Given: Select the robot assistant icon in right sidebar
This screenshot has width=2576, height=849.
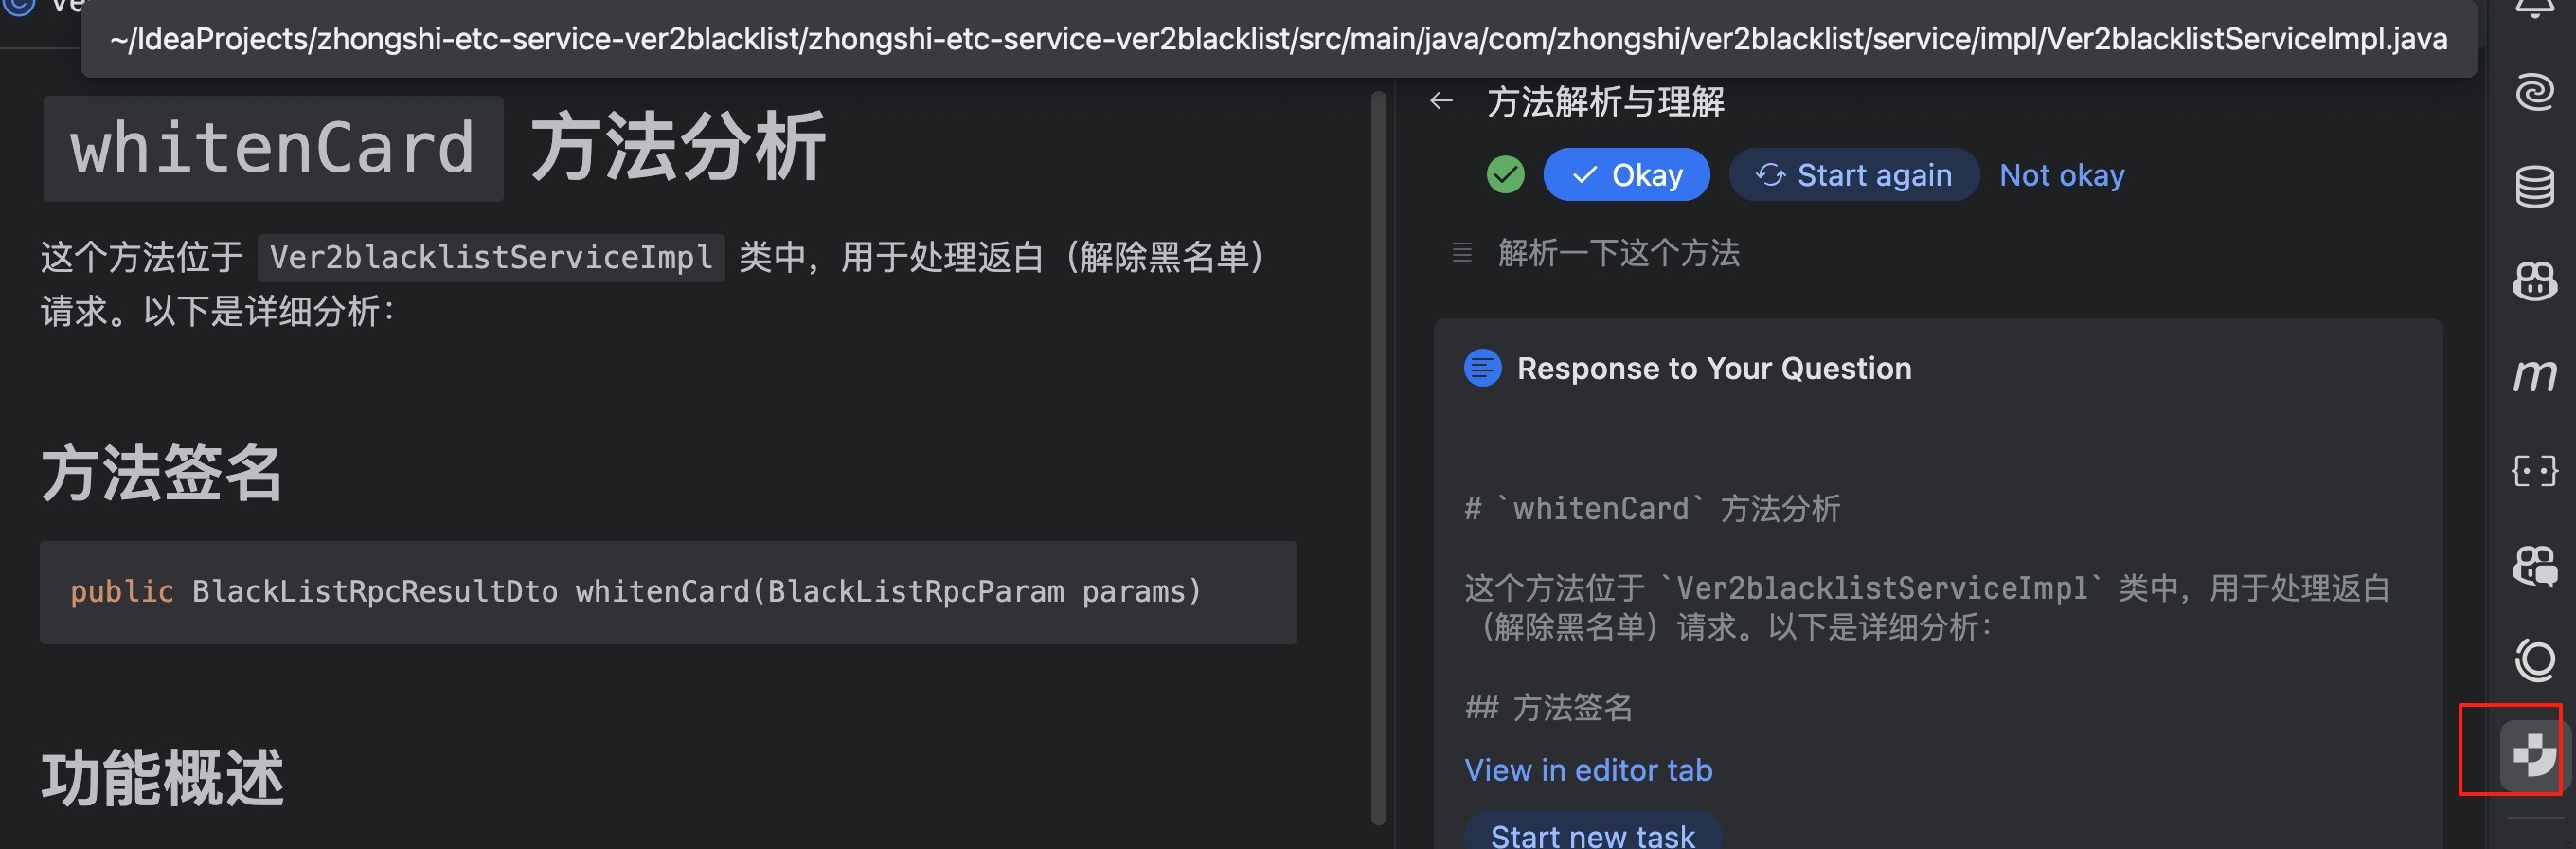Looking at the screenshot, I should click(2536, 281).
